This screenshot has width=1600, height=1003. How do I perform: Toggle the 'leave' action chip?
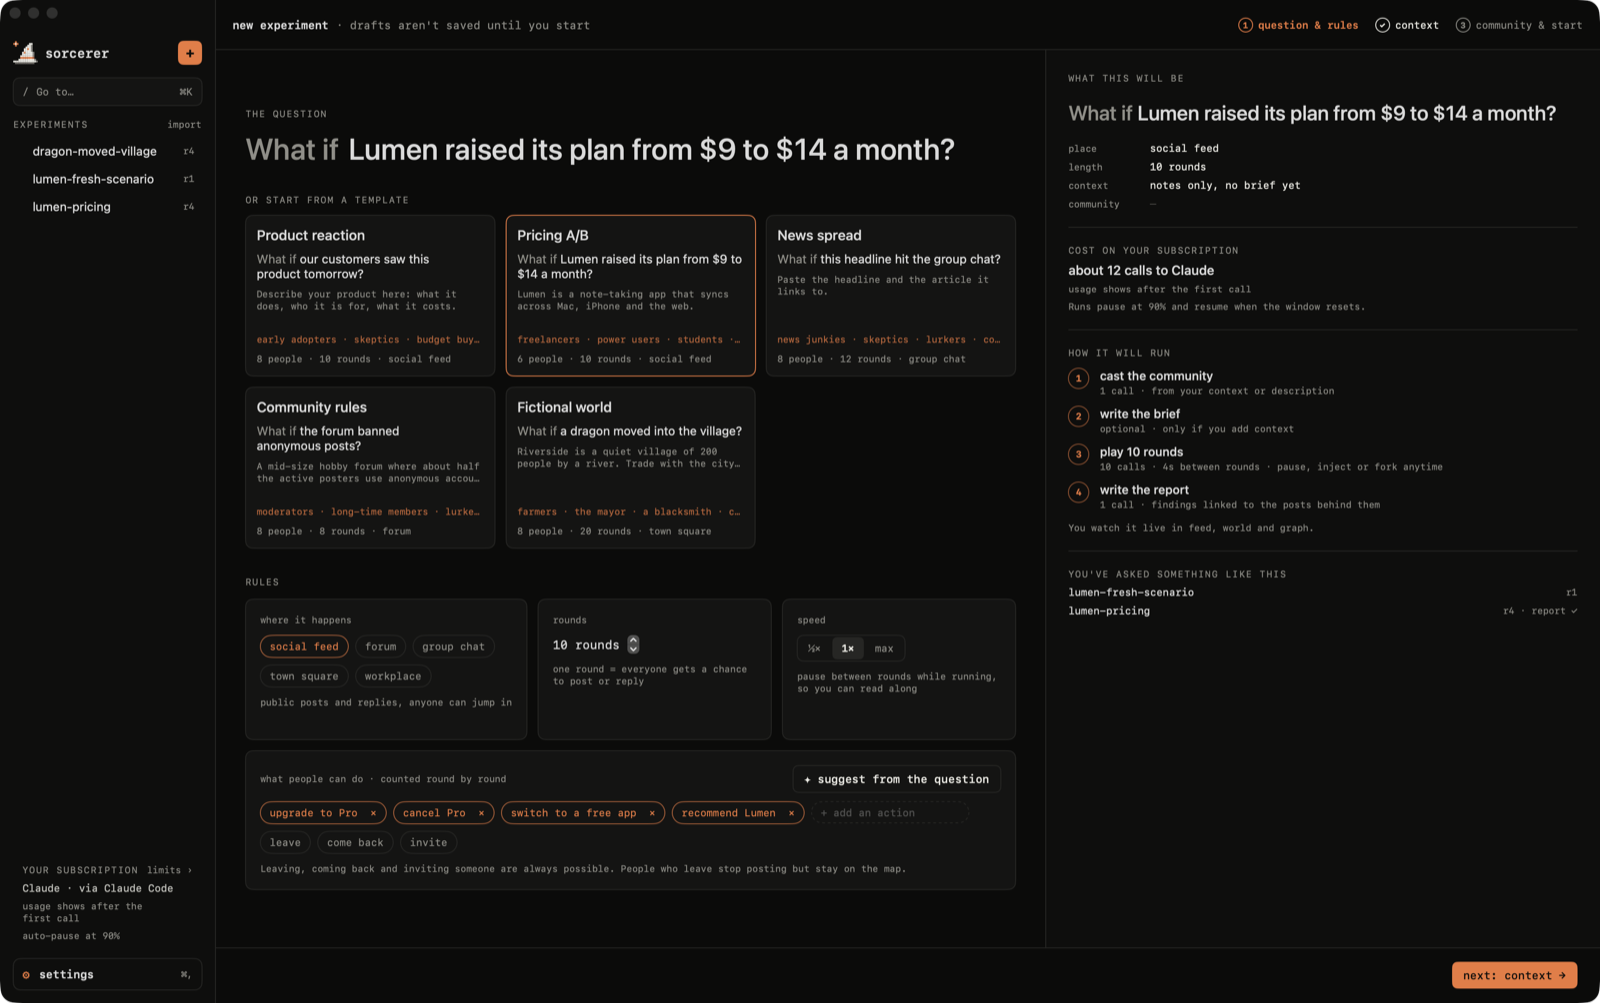click(x=285, y=843)
